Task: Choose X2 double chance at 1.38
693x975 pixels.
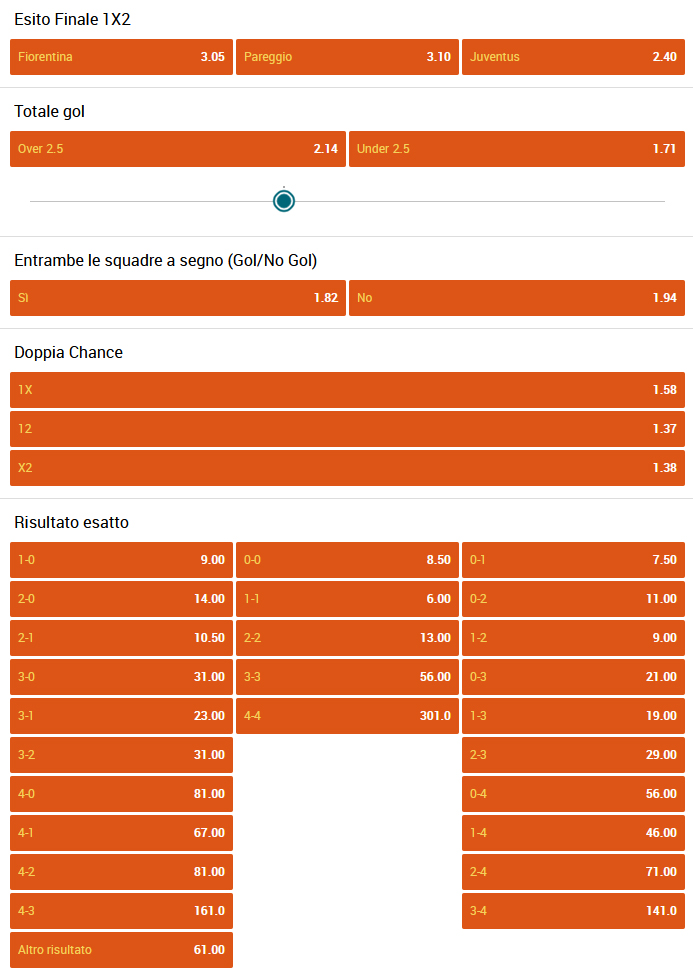Action: 347,468
